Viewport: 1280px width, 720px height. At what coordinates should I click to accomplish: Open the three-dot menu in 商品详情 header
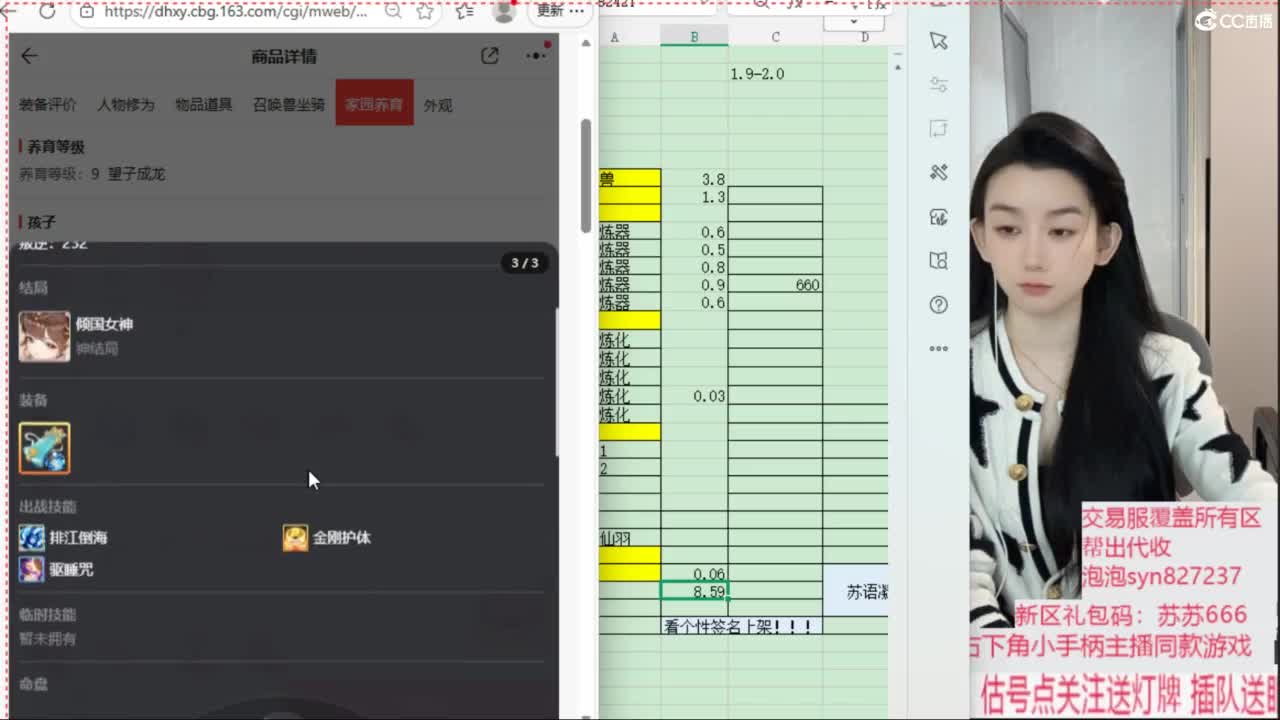pyautogui.click(x=536, y=56)
